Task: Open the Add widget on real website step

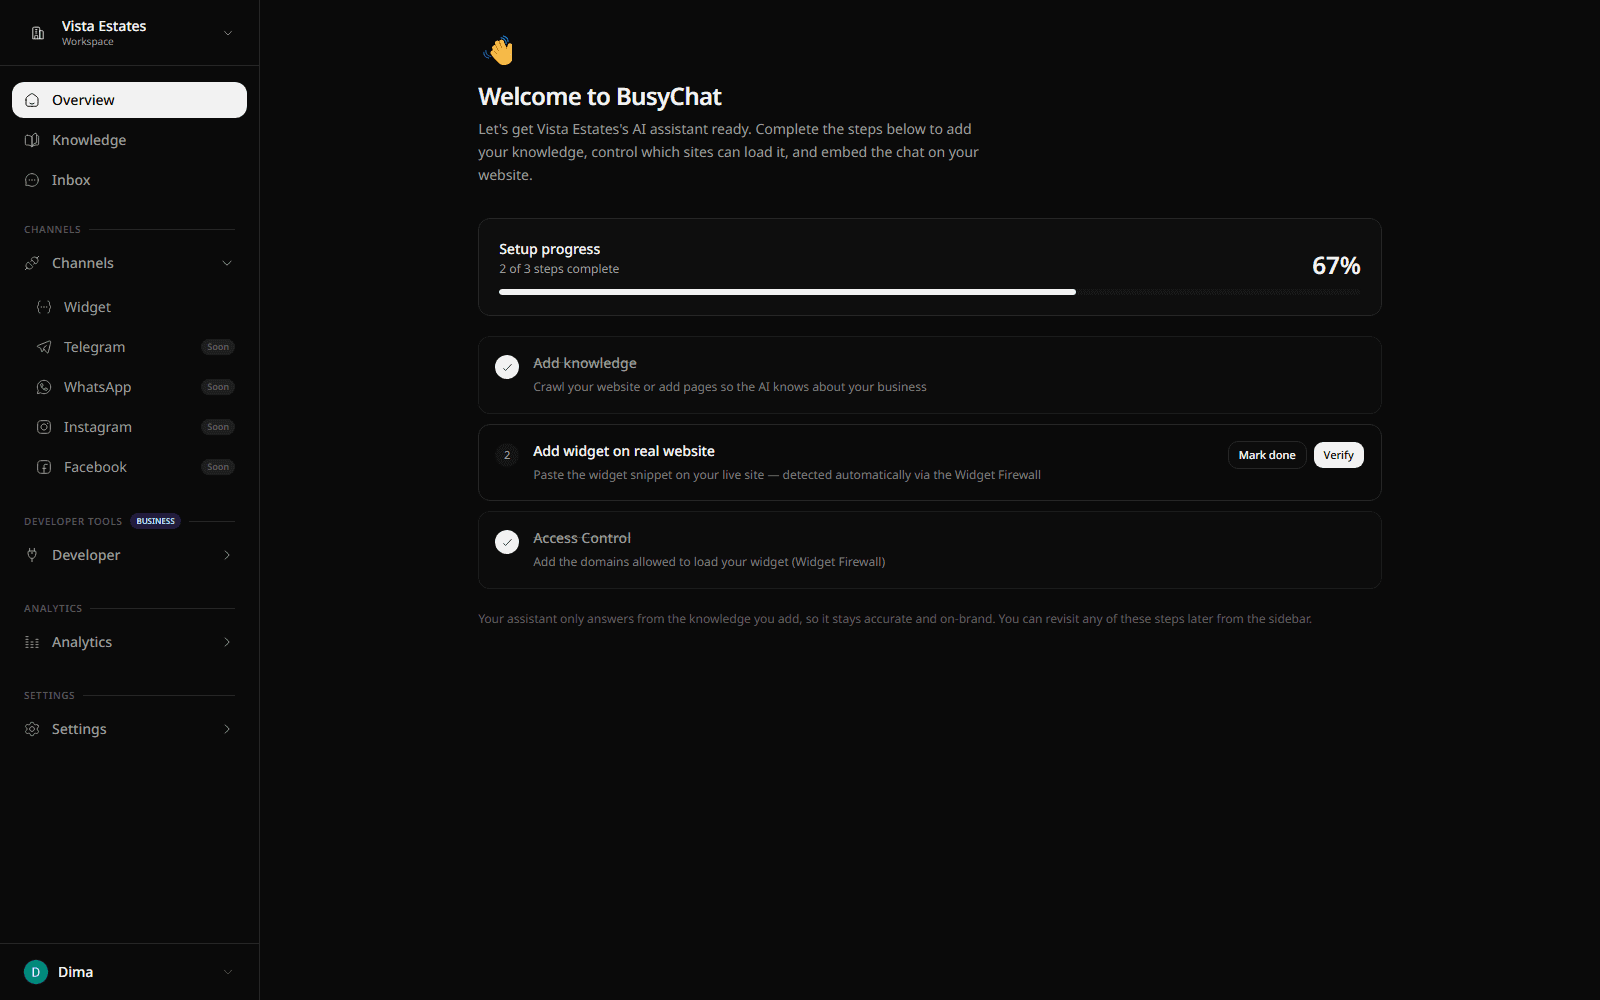Action: coord(929,462)
